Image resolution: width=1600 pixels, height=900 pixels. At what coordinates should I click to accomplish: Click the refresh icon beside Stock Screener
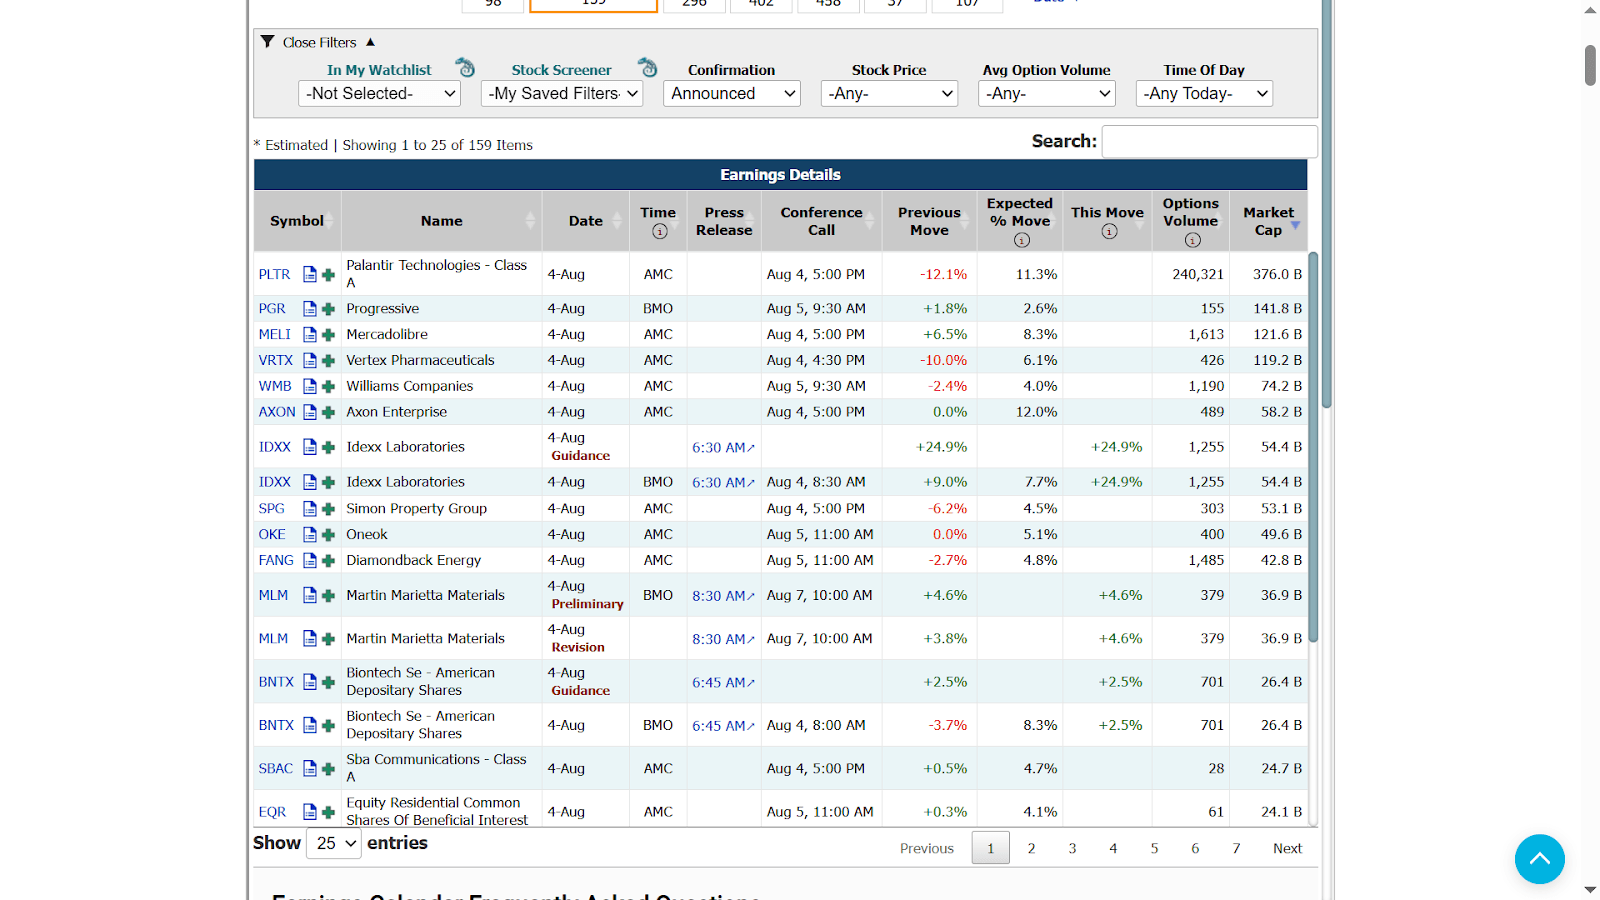pos(648,67)
